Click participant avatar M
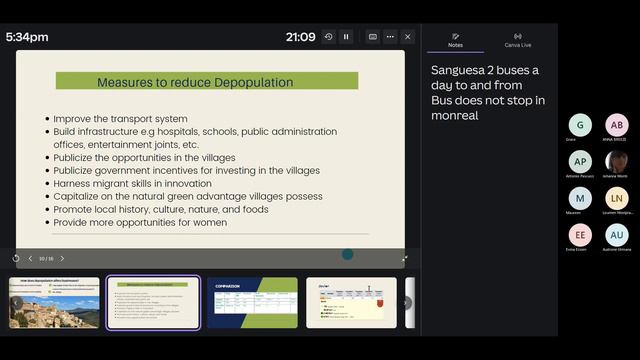 point(580,198)
